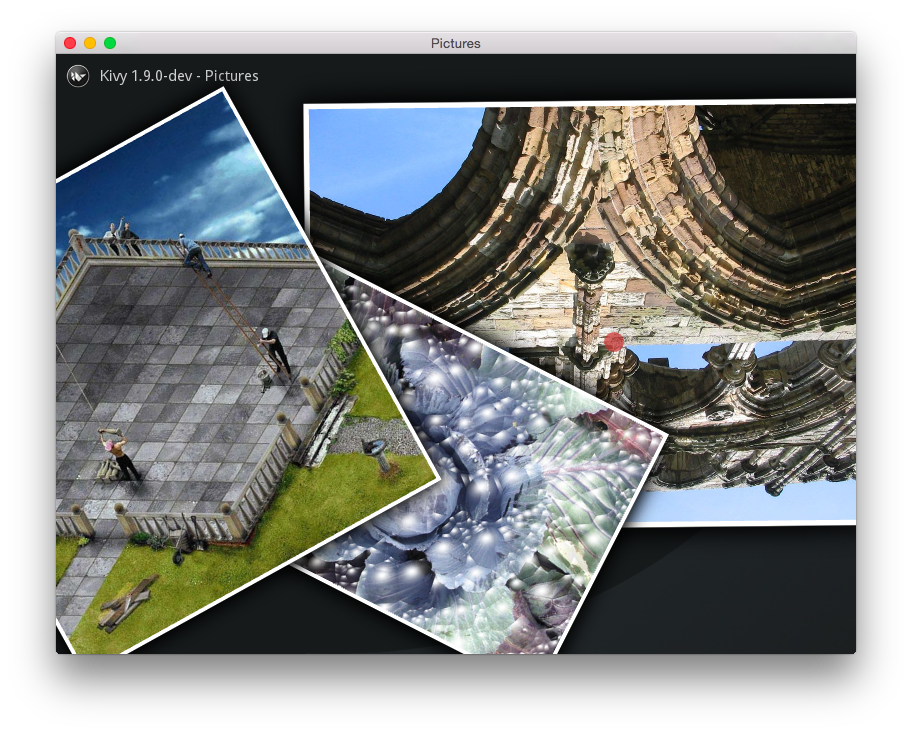Maximize the window with green button
The height and width of the screenshot is (734, 912).
[110, 43]
